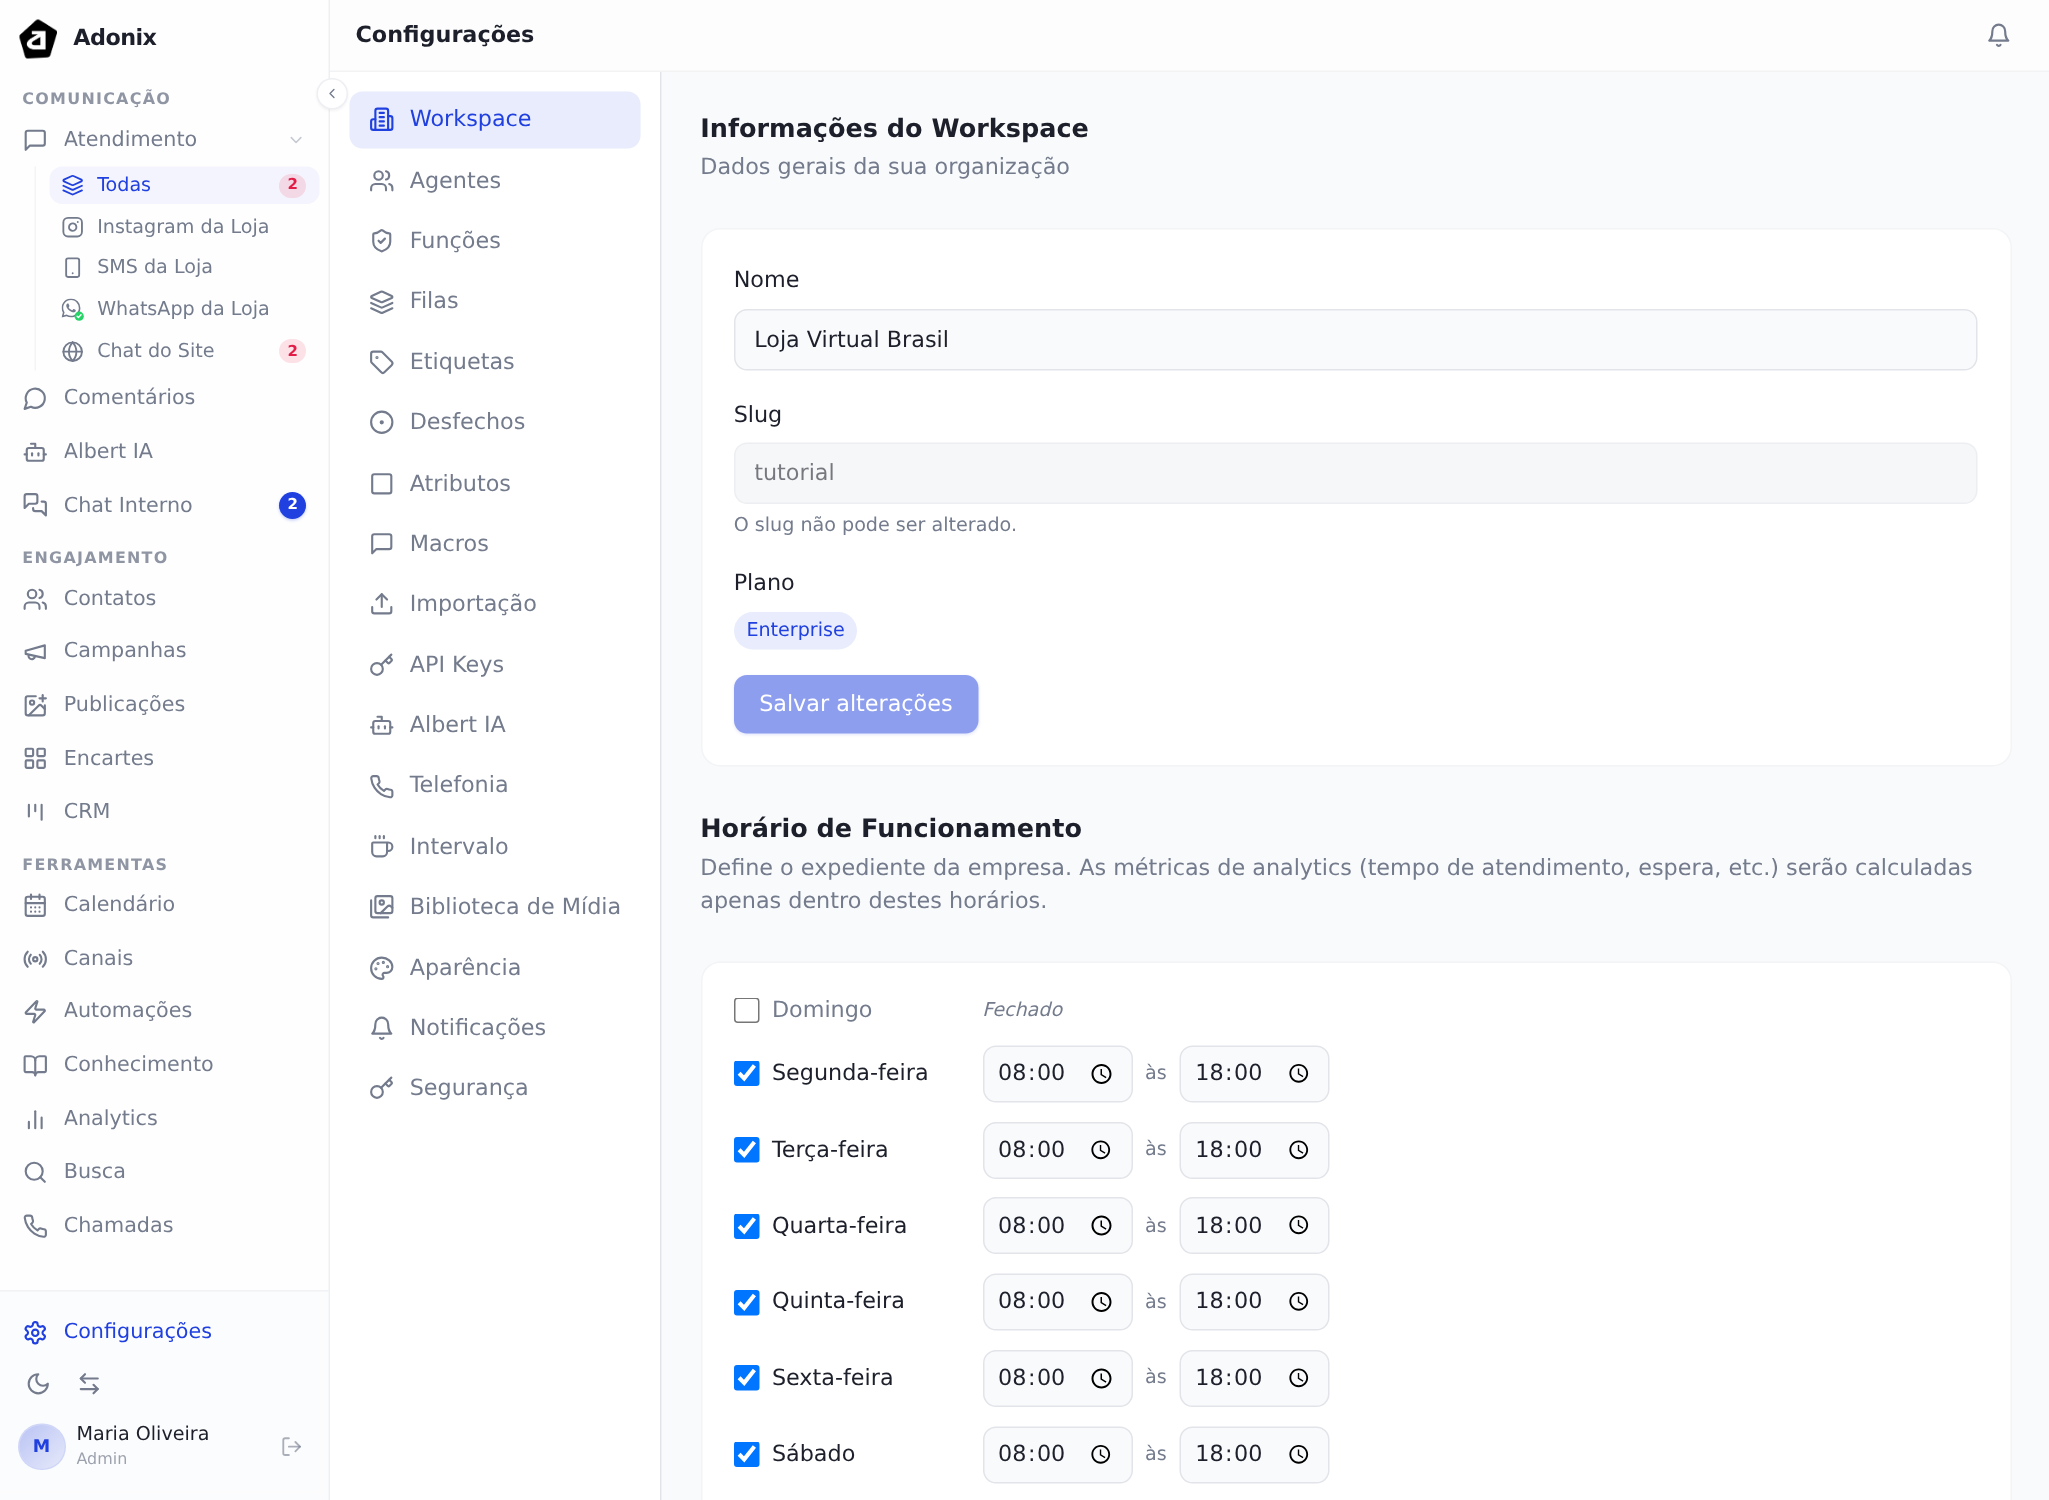Open Chamadas
Viewport: 2049px width, 1500px height.
(x=164, y=1226)
